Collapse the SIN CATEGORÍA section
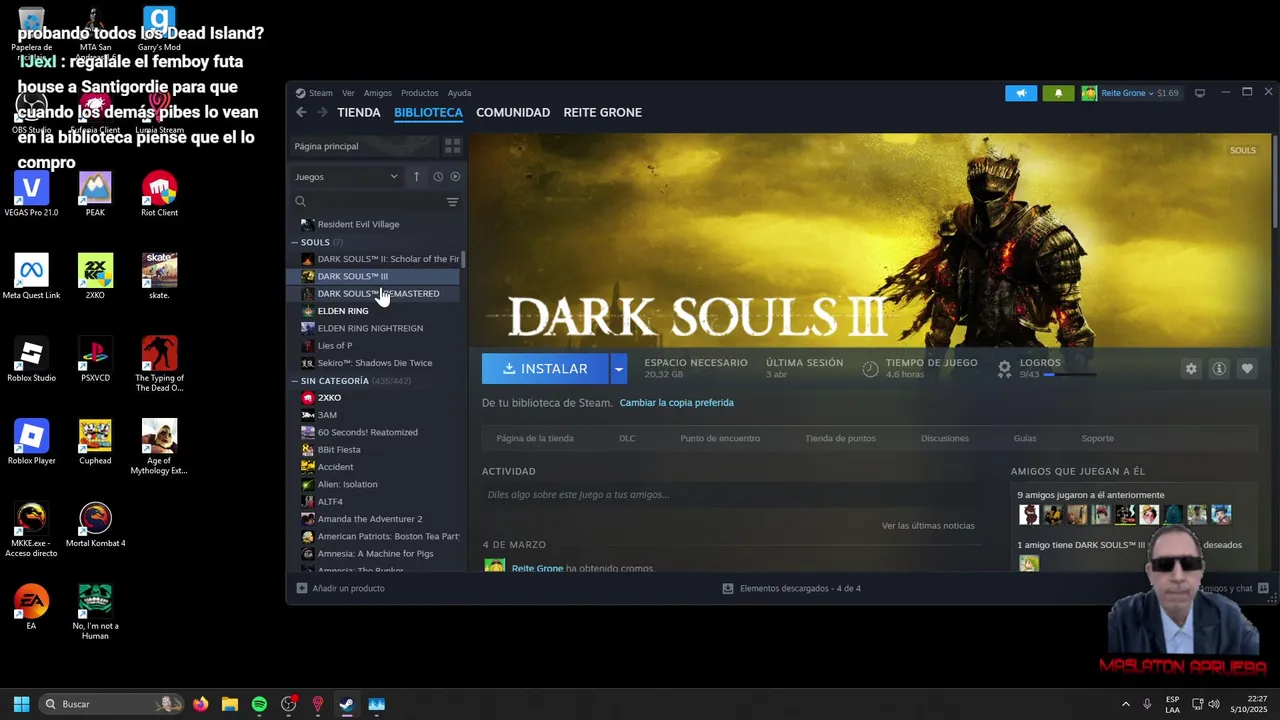This screenshot has width=1280, height=720. point(295,381)
